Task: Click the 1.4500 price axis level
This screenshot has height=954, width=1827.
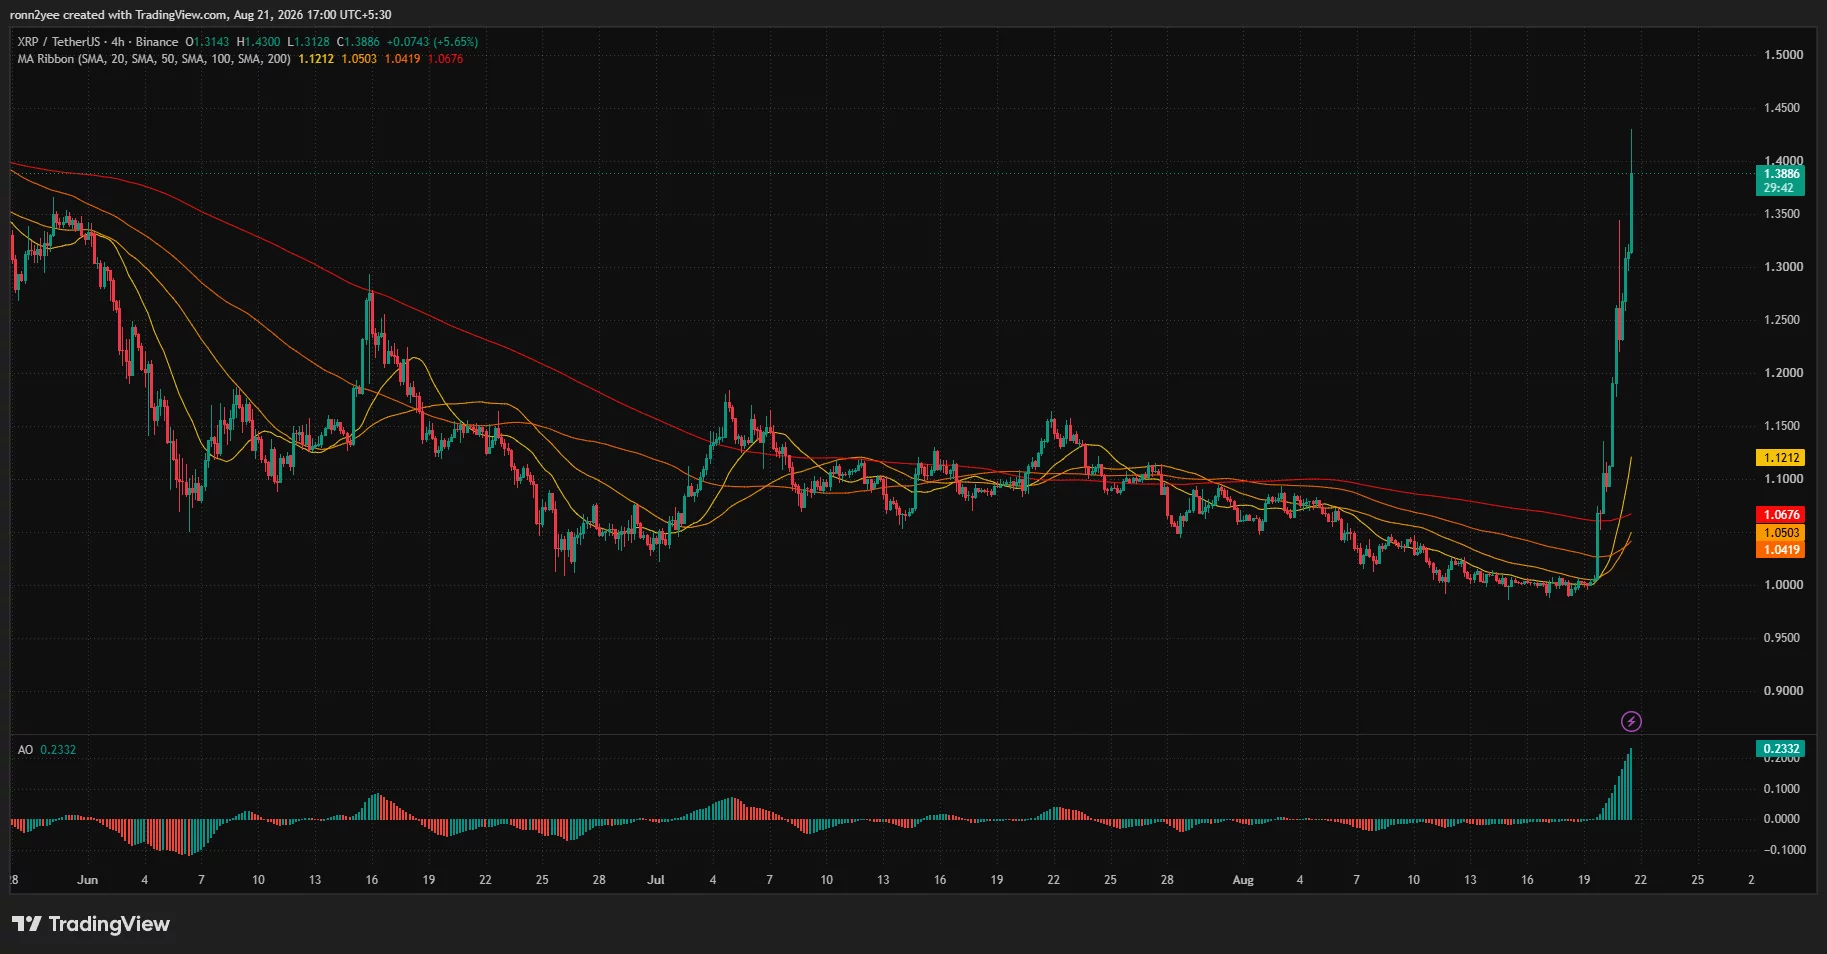Action: 1783,108
